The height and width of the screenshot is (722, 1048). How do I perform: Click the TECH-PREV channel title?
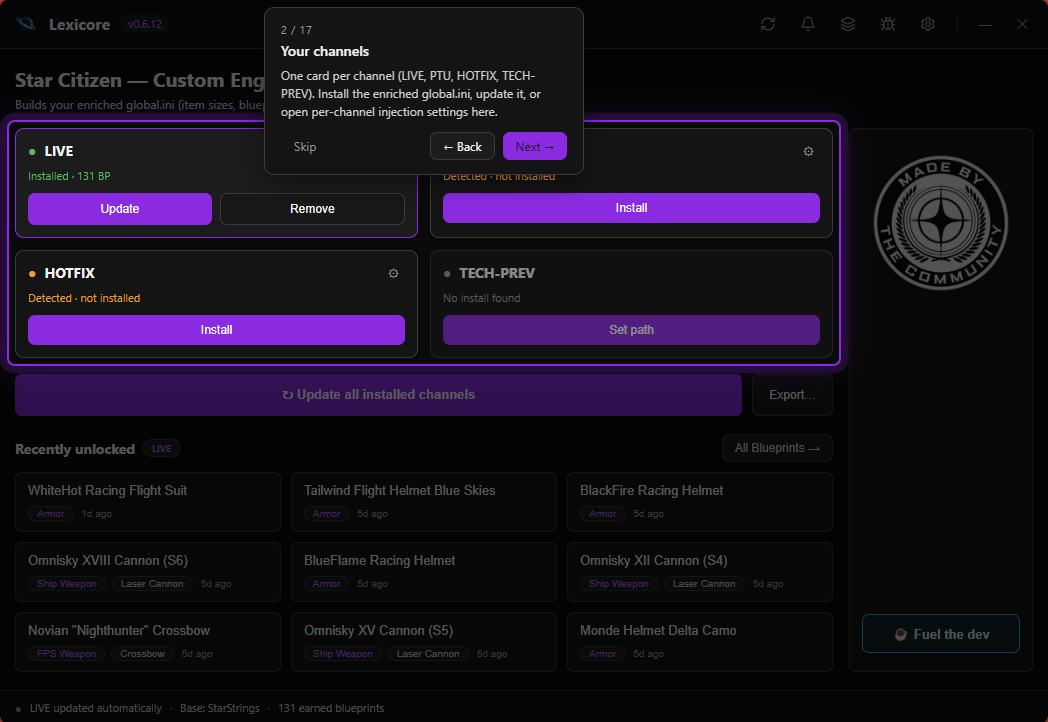click(x=497, y=273)
